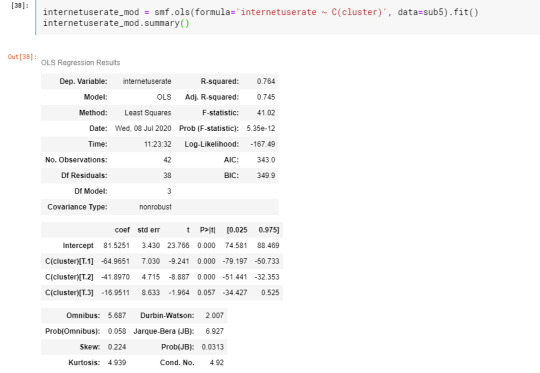Click the internetuserate_mod.summary() code line
Image resolution: width=540 pixels, height=373 pixels.
coord(116,23)
